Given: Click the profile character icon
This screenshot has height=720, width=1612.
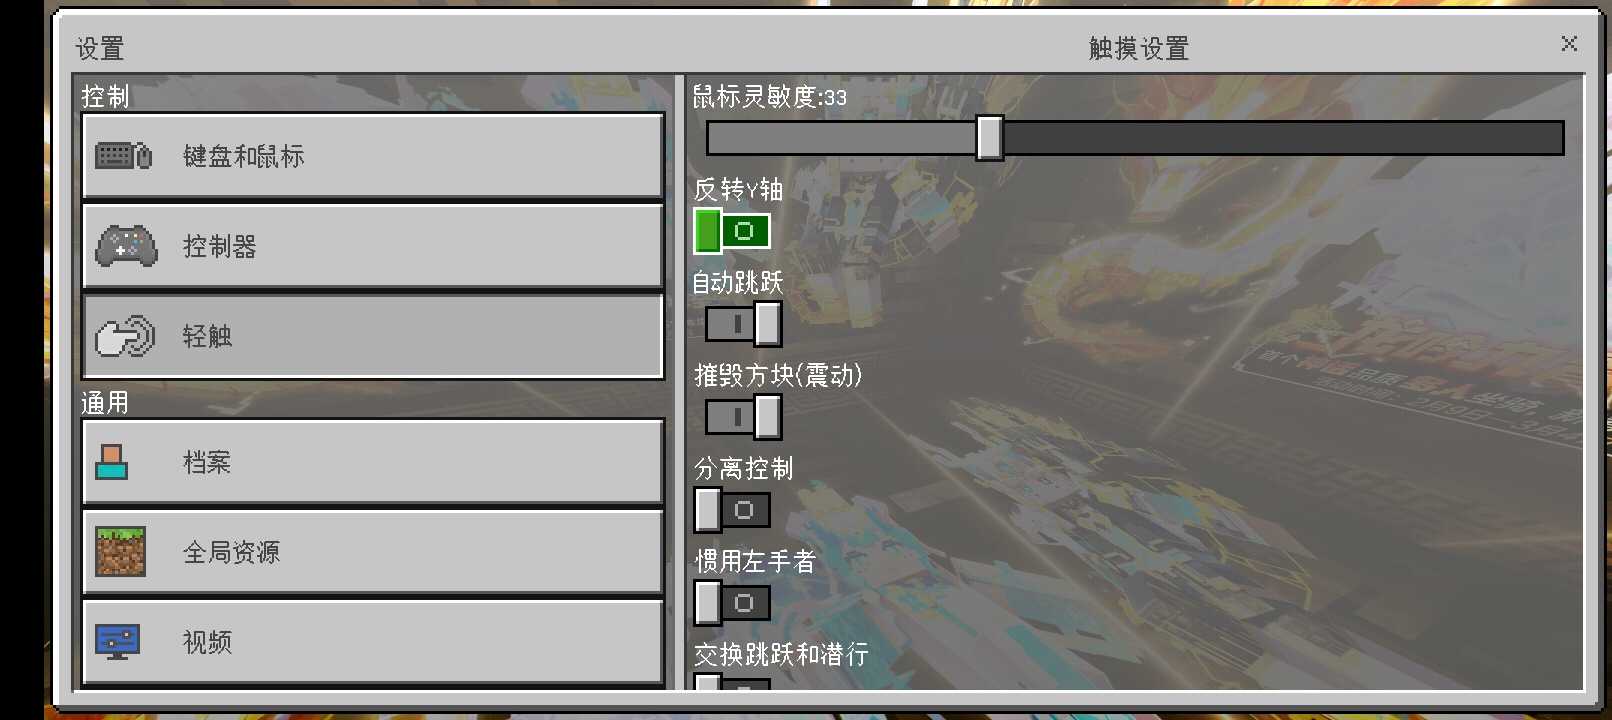Looking at the screenshot, I should tap(111, 462).
